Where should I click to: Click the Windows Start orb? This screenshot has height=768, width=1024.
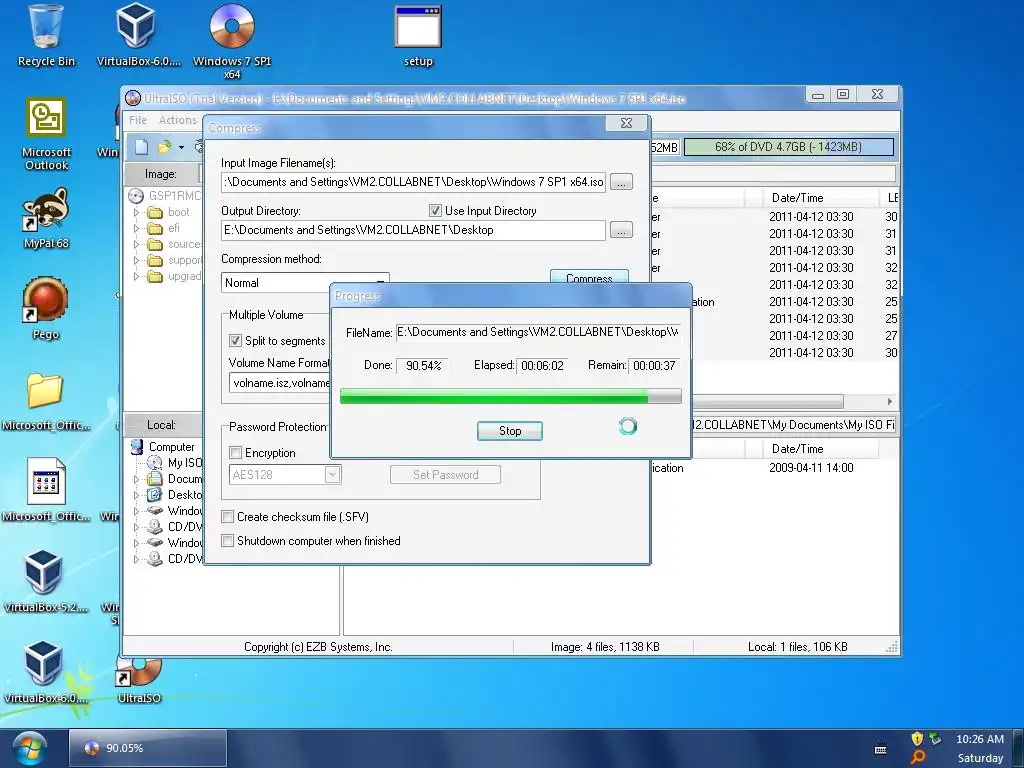(29, 748)
